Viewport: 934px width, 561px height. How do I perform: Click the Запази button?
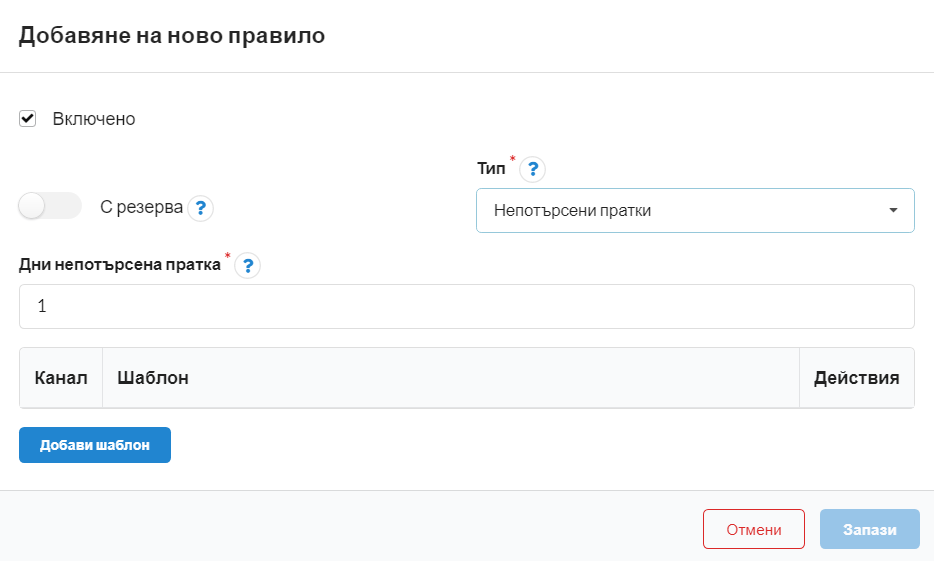tap(870, 529)
